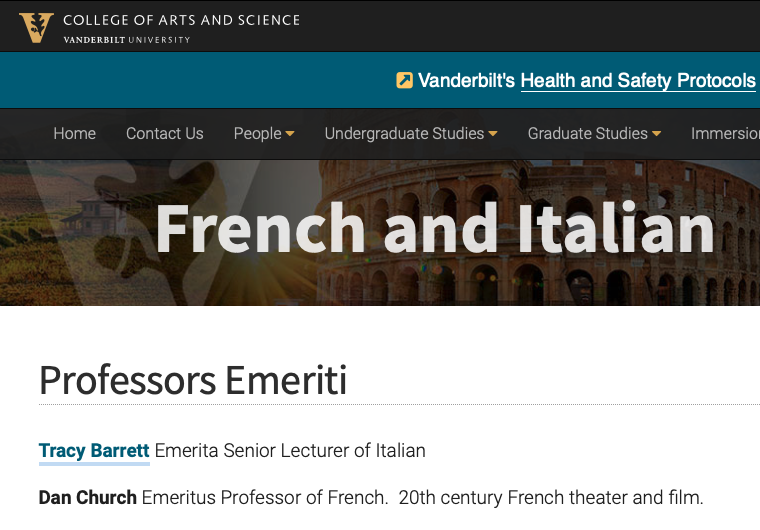The width and height of the screenshot is (760, 530).
Task: Open the College of Arts and Science title
Action: click(181, 19)
